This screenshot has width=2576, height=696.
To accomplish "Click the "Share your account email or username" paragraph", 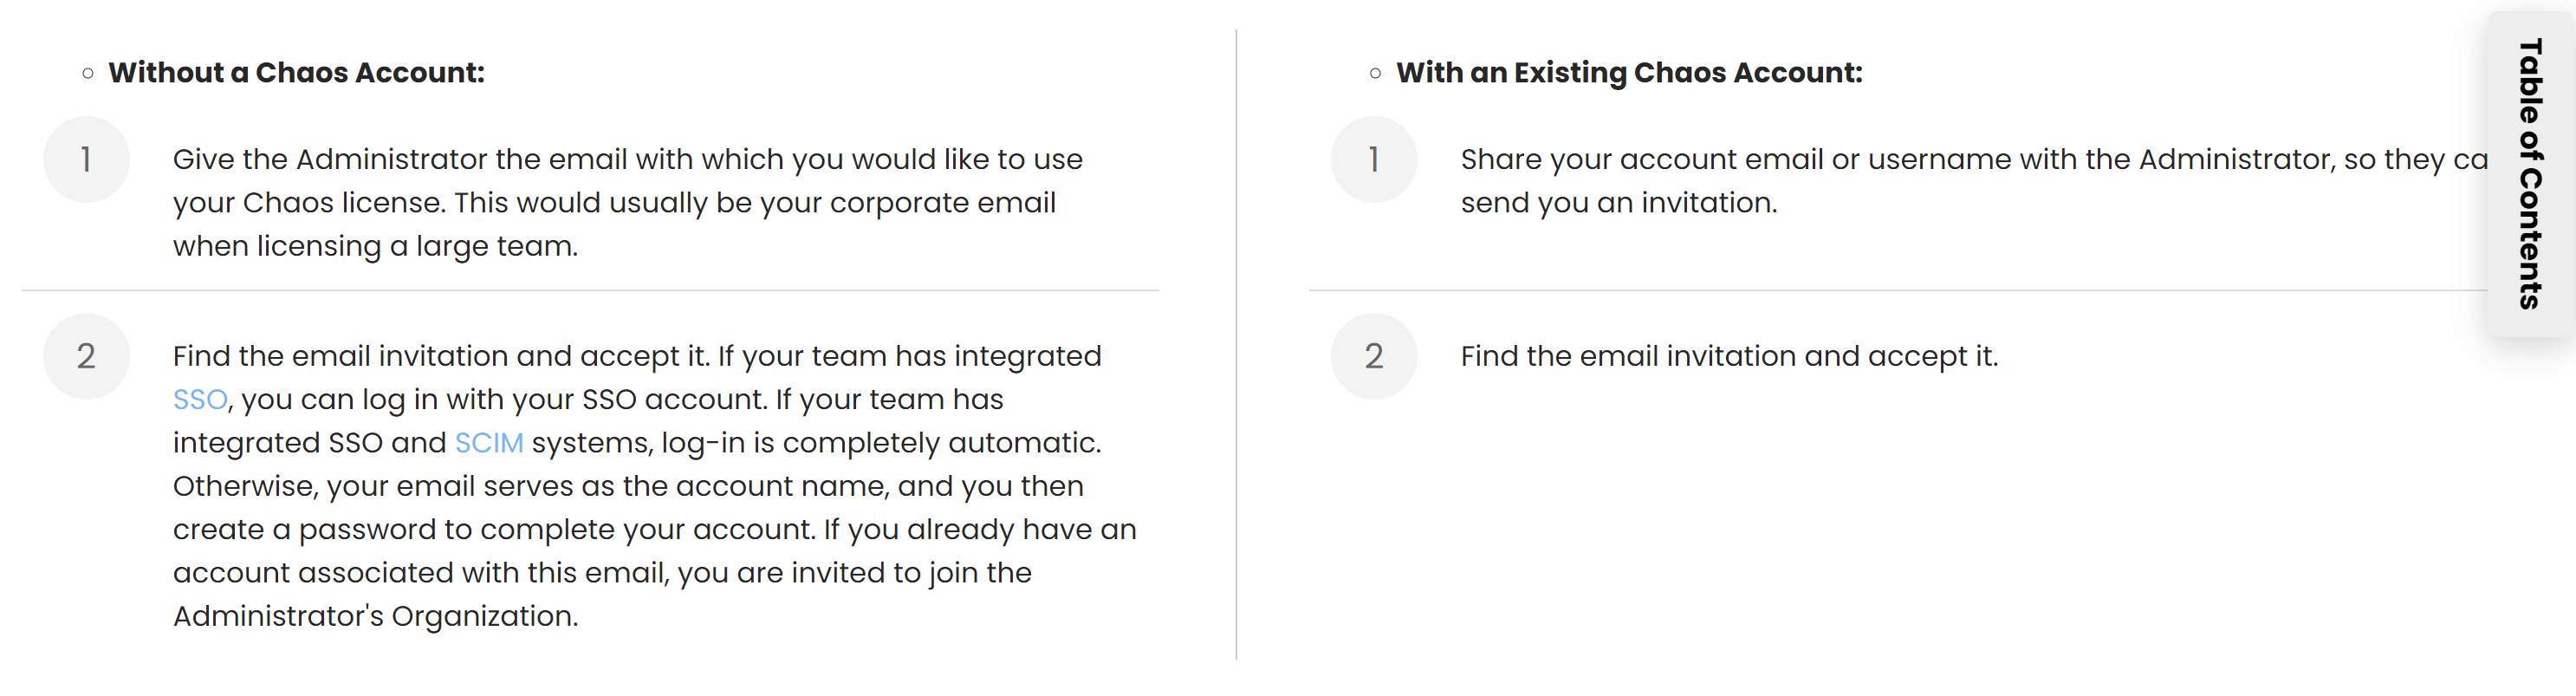I will pos(1974,181).
